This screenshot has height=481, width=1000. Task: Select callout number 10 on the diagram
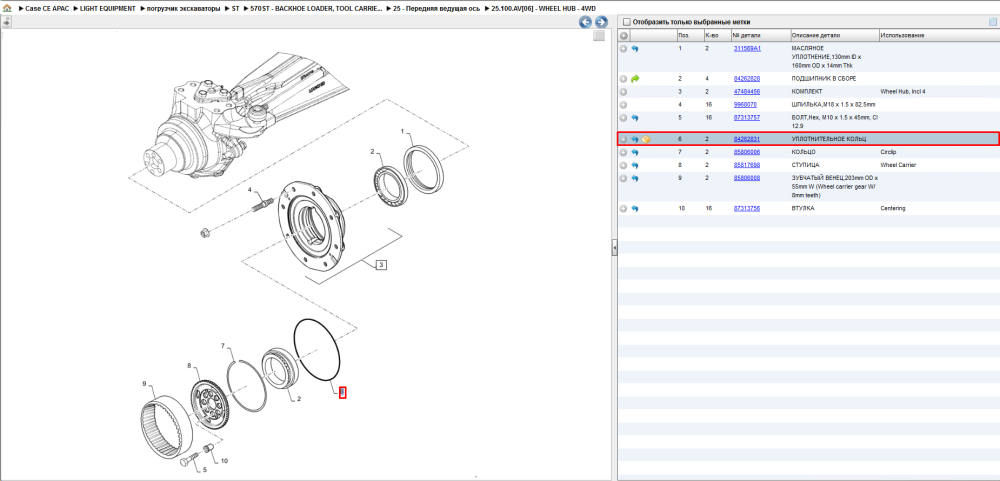[223, 460]
